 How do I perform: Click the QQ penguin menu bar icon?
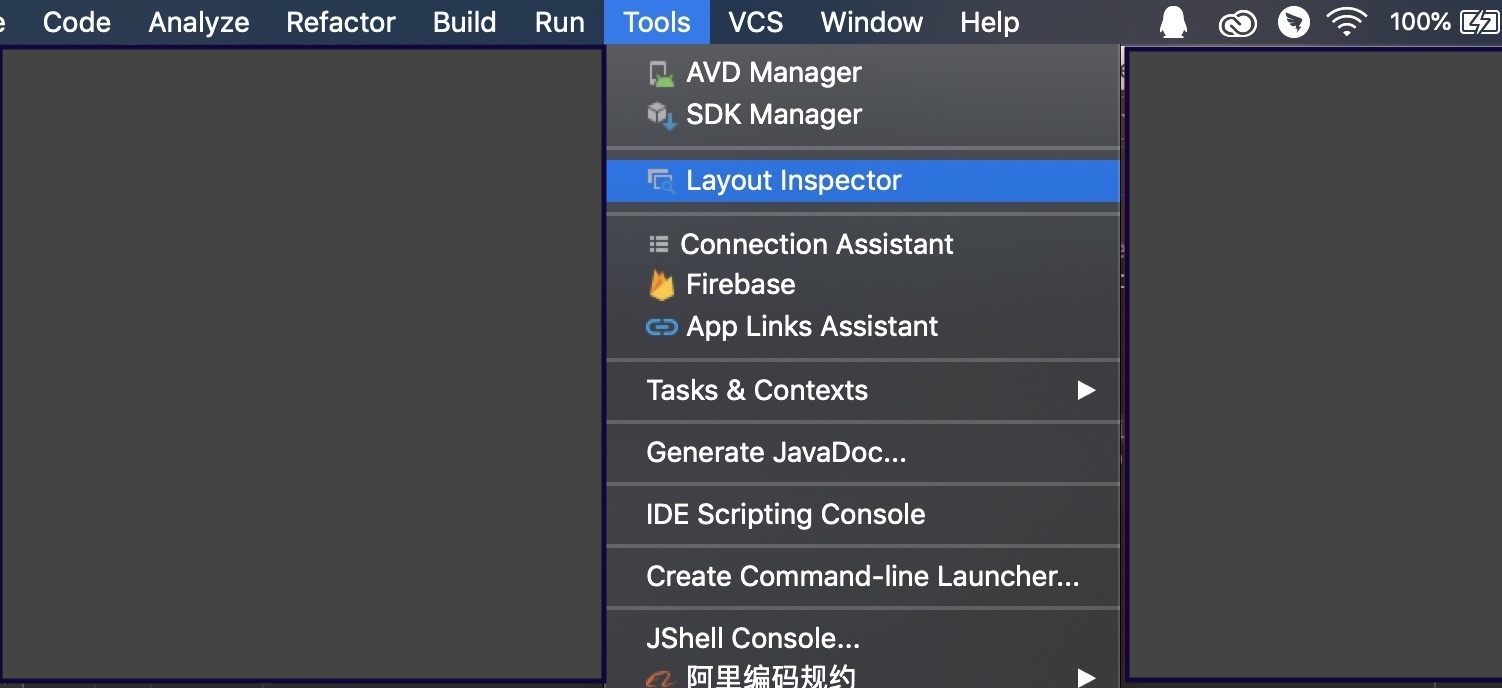point(1173,22)
